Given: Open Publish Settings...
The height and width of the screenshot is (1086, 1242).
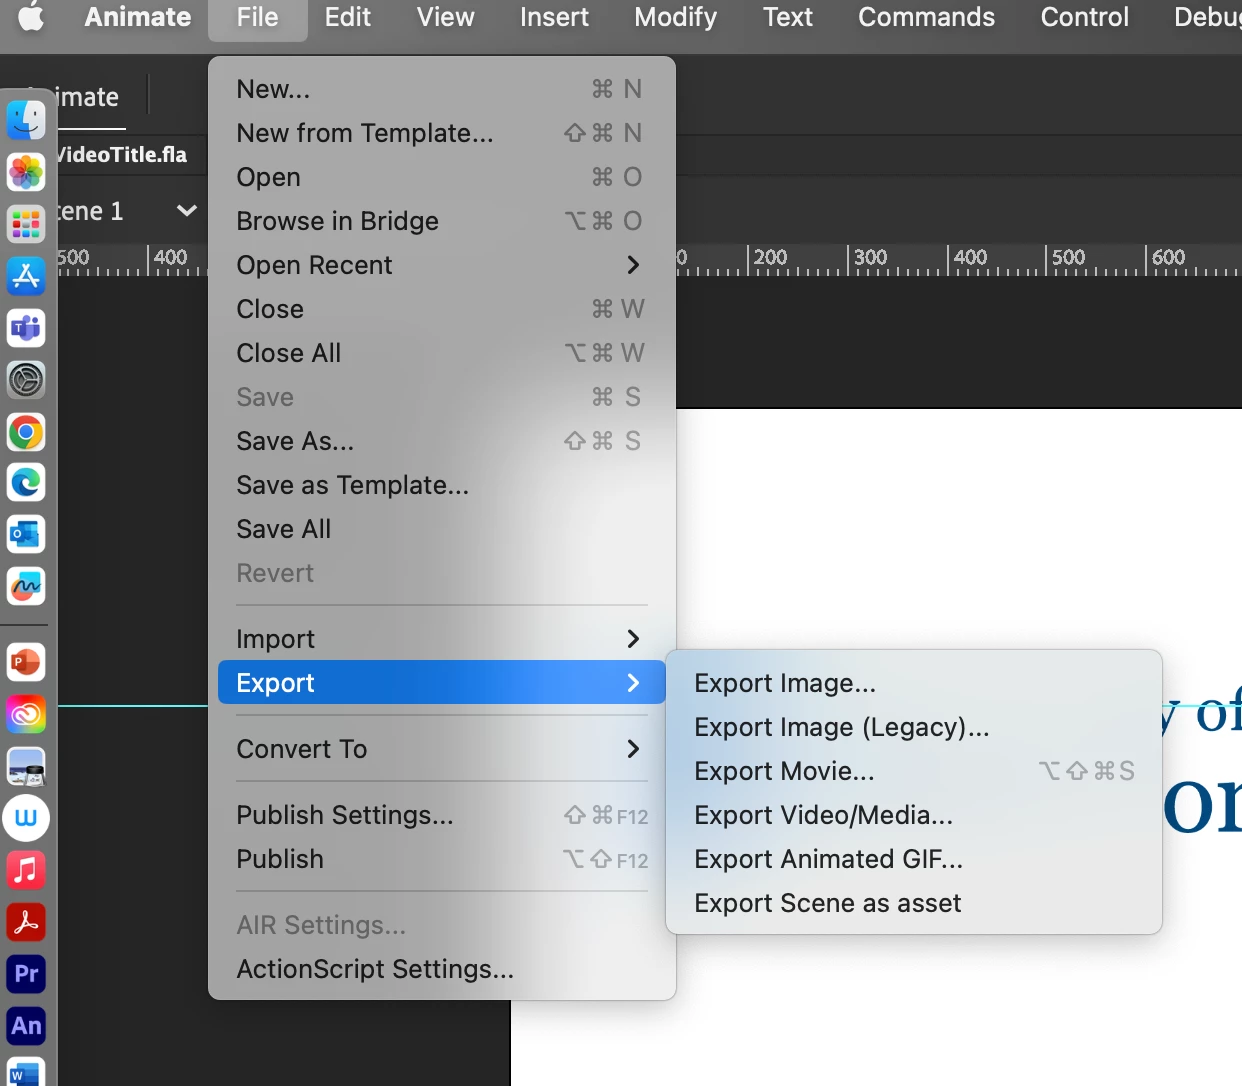Looking at the screenshot, I should 441,815.
